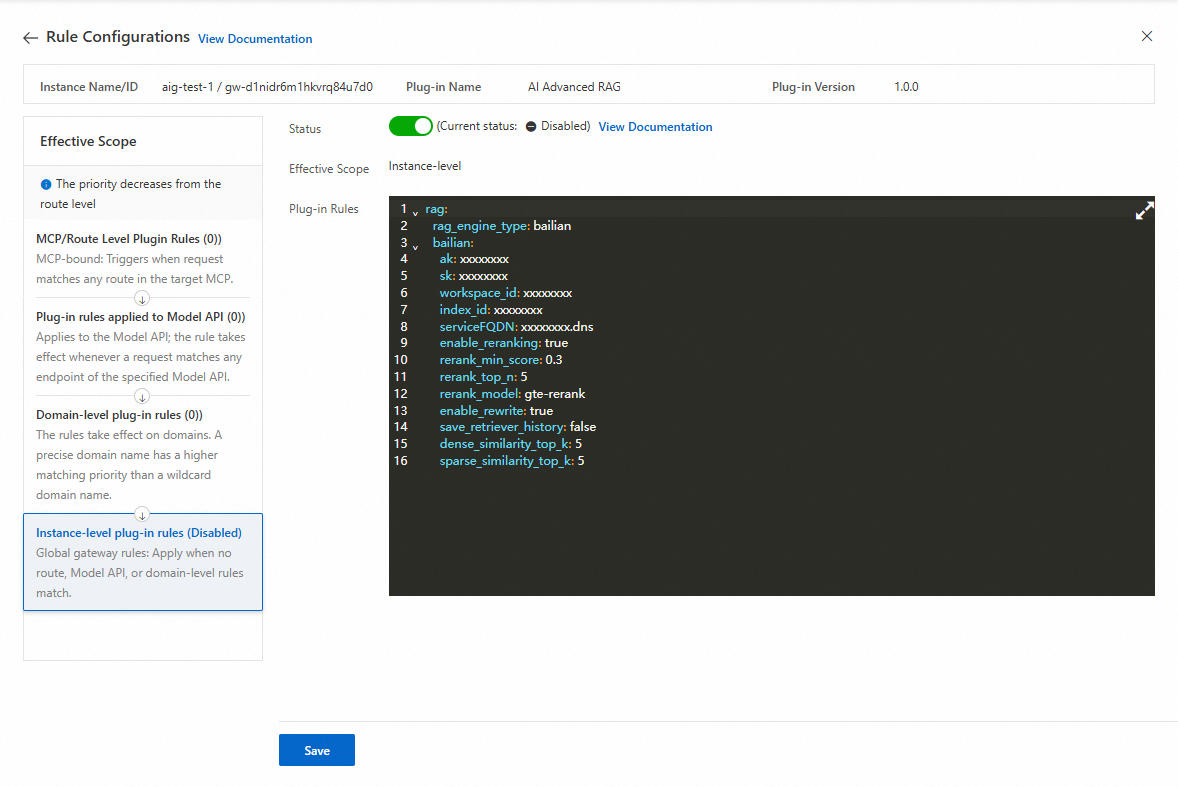Click rerank_top_n: 5 line
Screen dimensions: 1178x787
point(483,377)
